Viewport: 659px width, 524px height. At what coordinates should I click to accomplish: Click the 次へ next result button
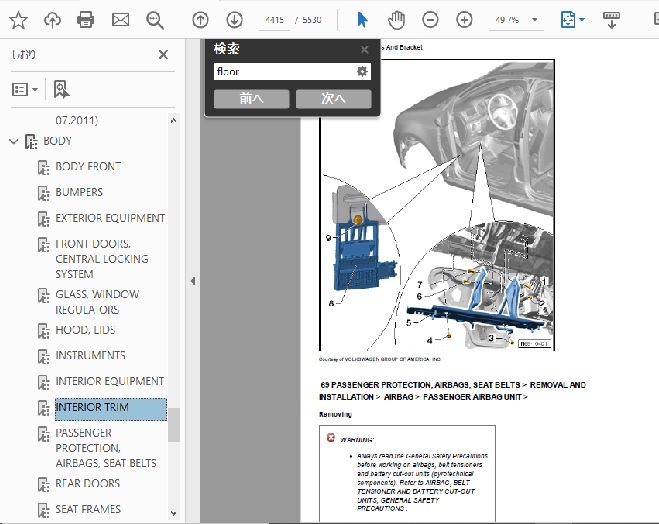333,99
